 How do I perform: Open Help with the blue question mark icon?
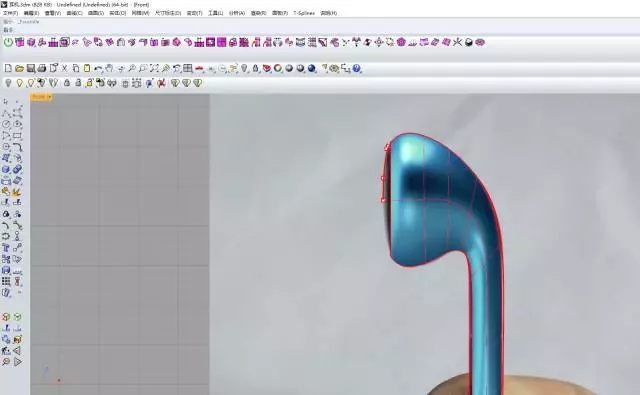(356, 69)
